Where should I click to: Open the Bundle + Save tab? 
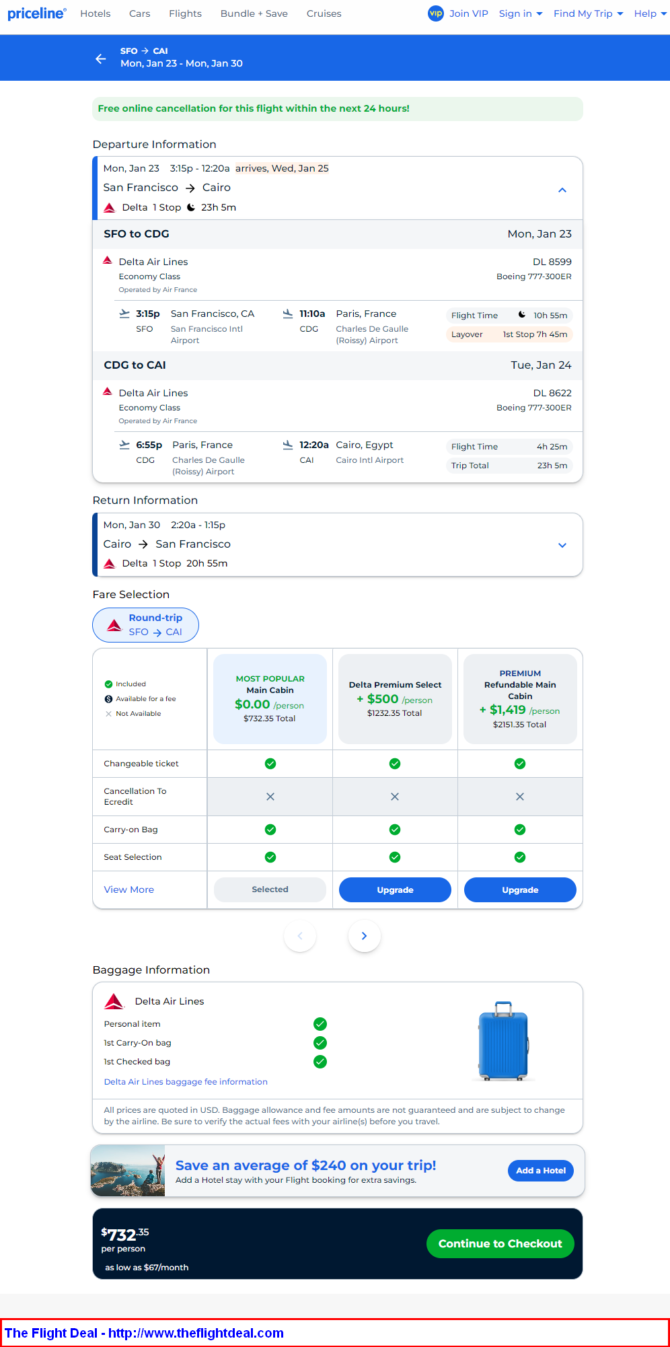[x=254, y=14]
